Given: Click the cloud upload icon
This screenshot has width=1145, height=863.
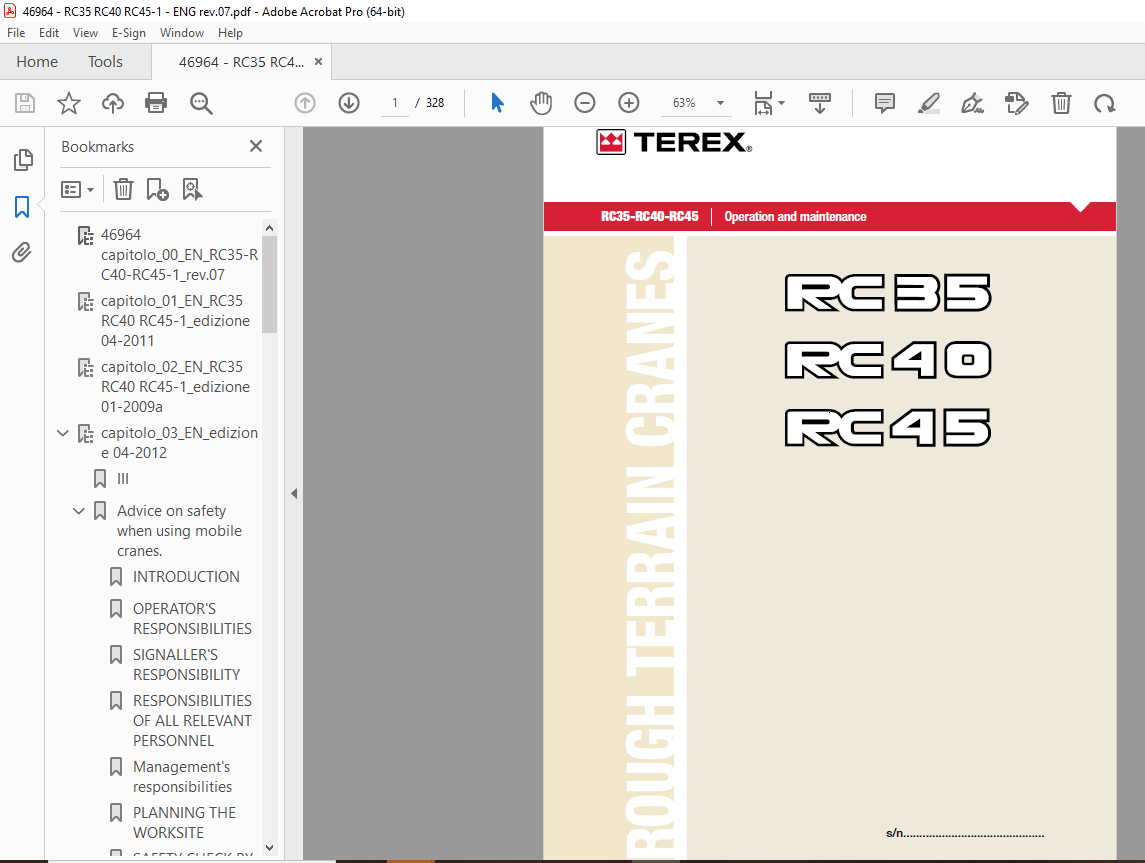Looking at the screenshot, I should pyautogui.click(x=112, y=103).
